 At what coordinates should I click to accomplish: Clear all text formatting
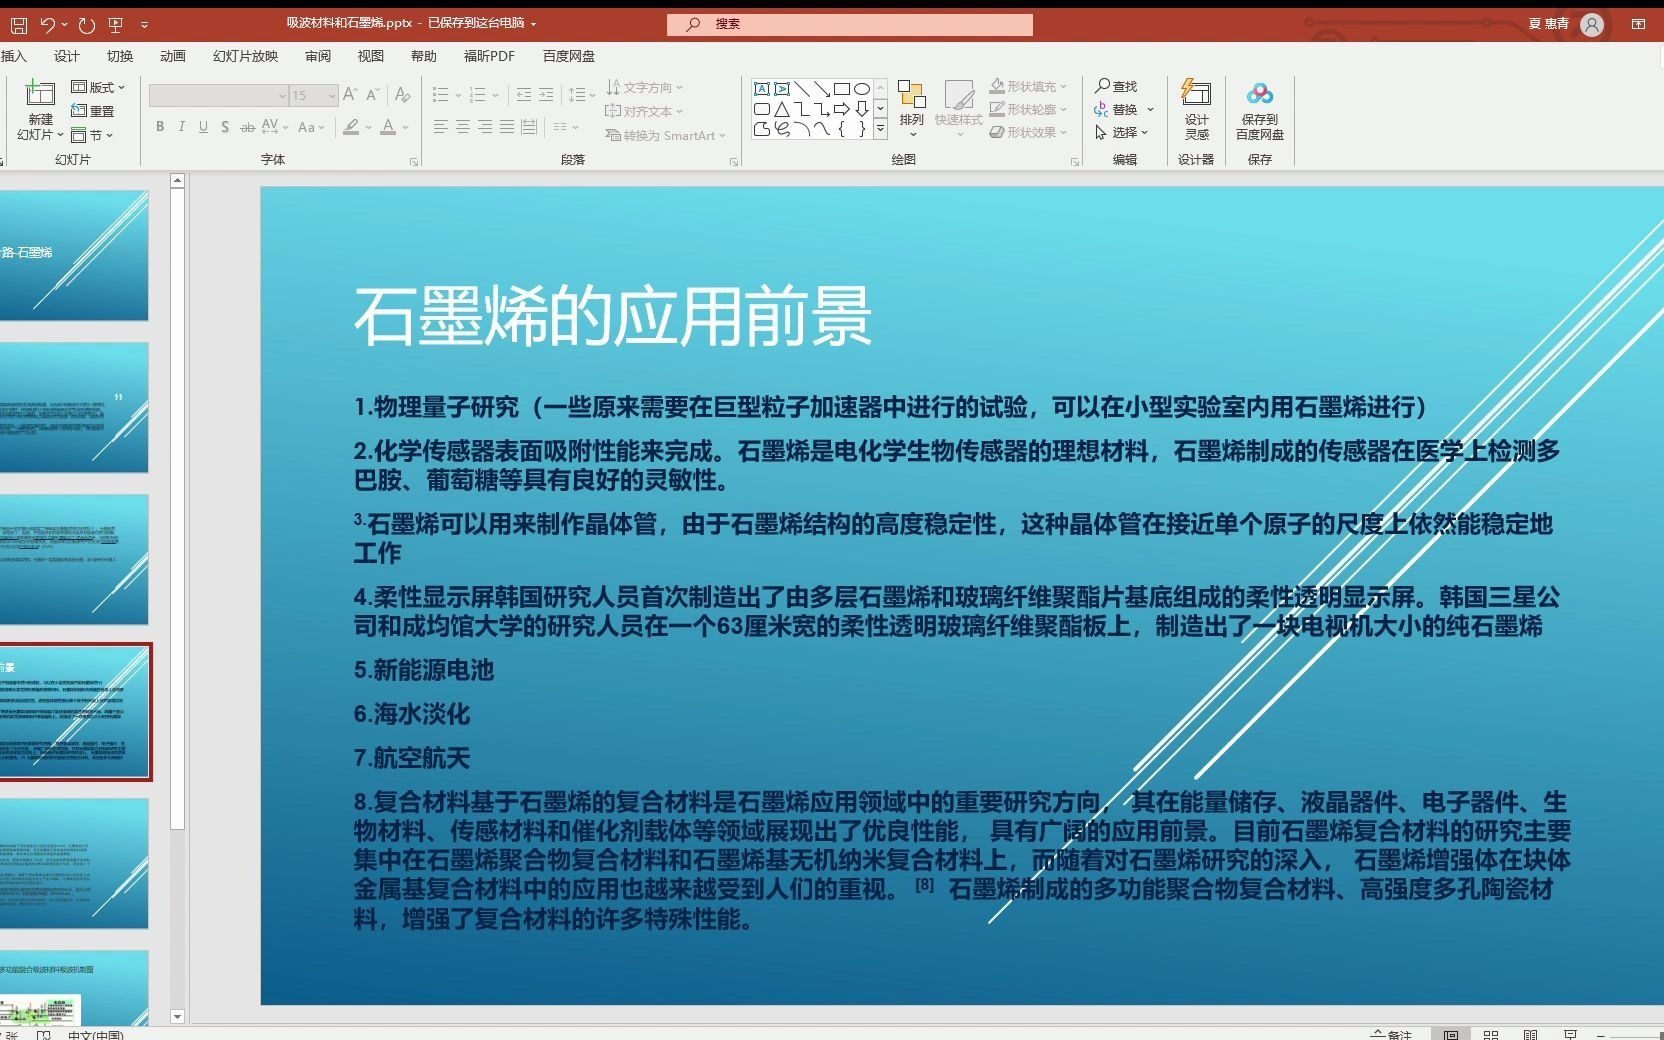coord(403,95)
